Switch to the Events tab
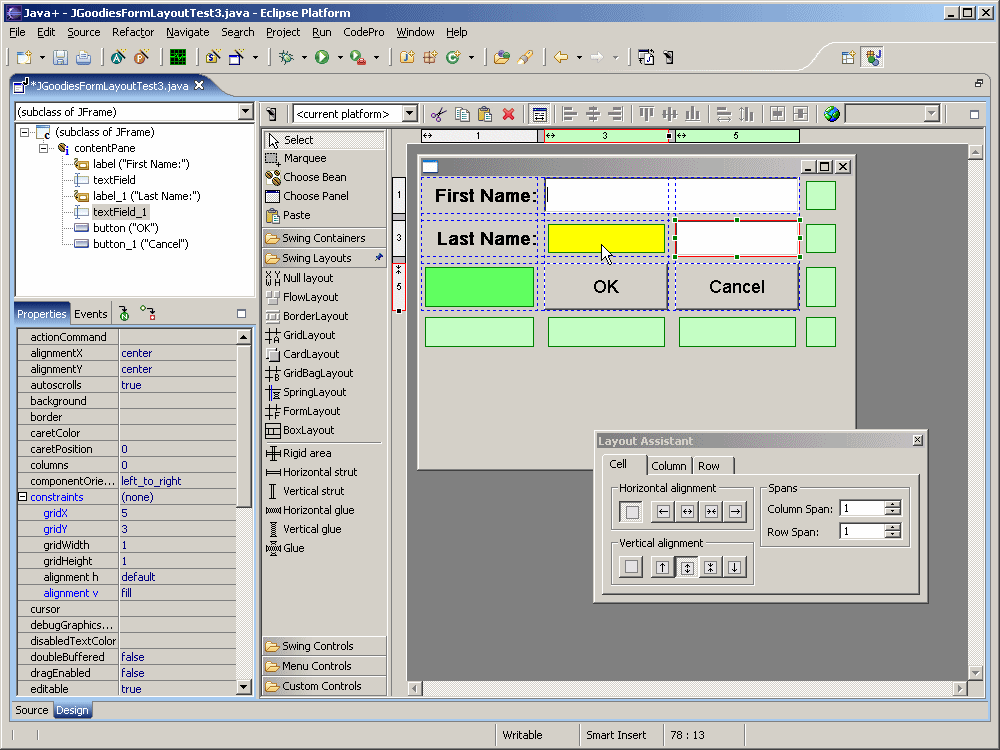 point(91,314)
